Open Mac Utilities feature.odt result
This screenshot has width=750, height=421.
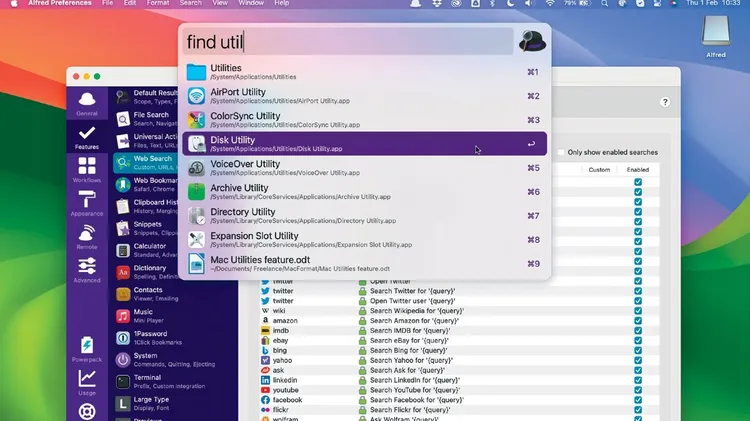coord(364,264)
